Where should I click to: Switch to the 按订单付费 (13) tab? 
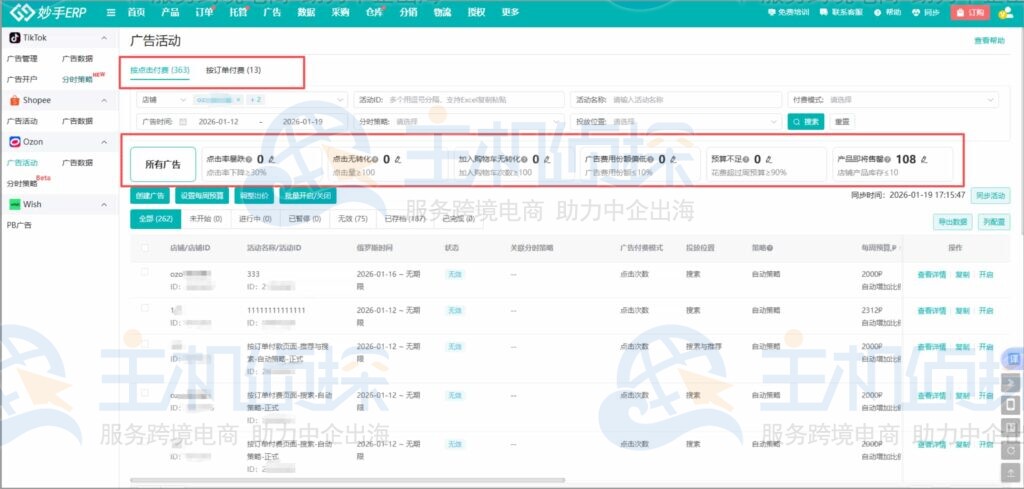tap(233, 71)
